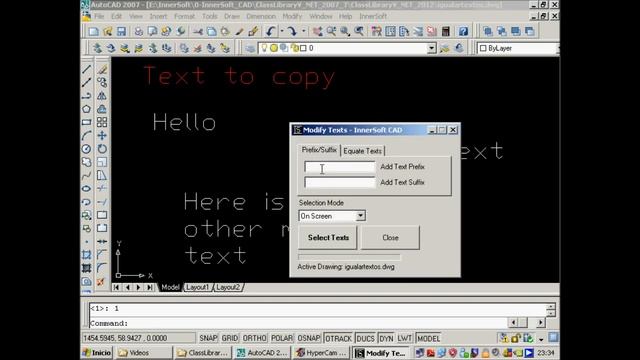
Task: Click the Close button in Modify Texts dialog
Action: coord(390,238)
